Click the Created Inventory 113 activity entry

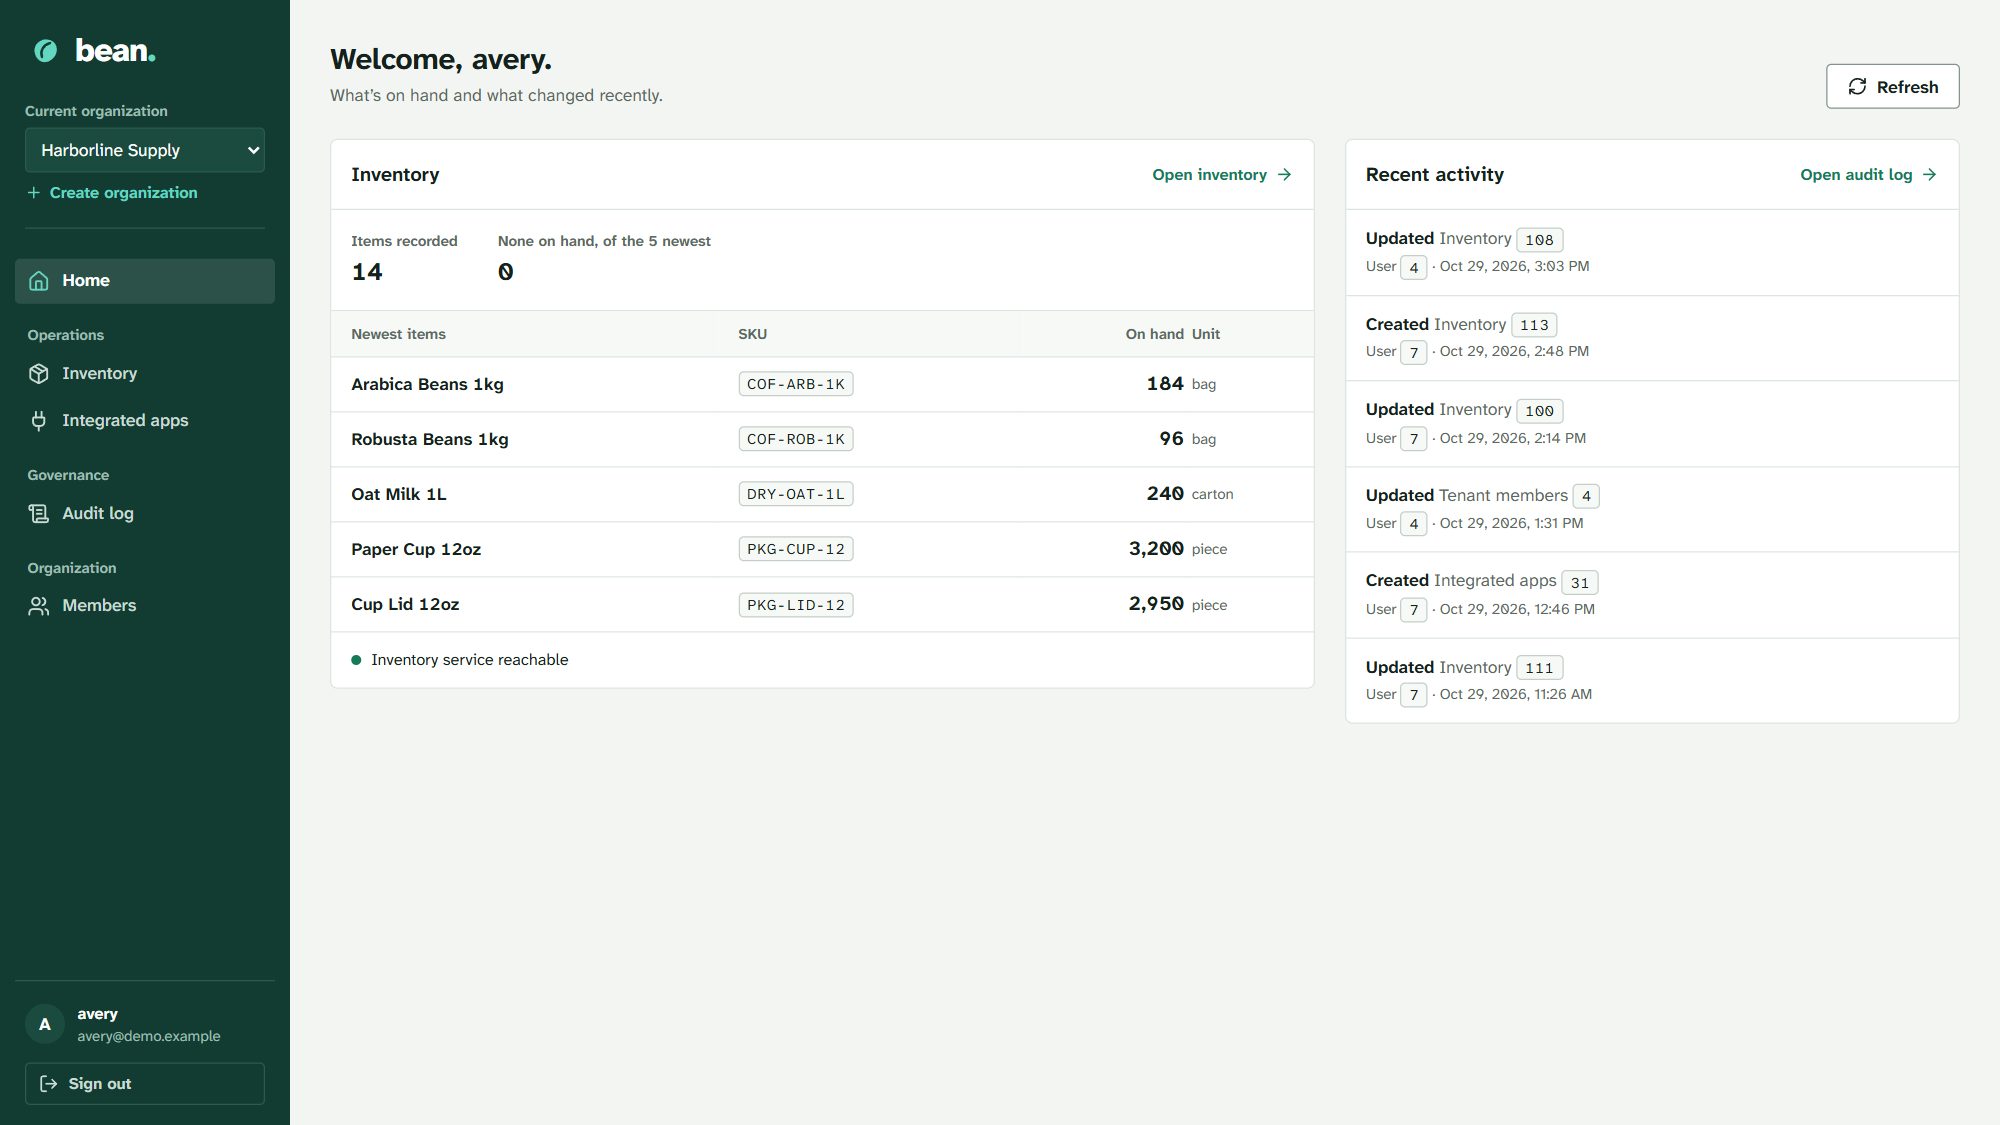1652,338
